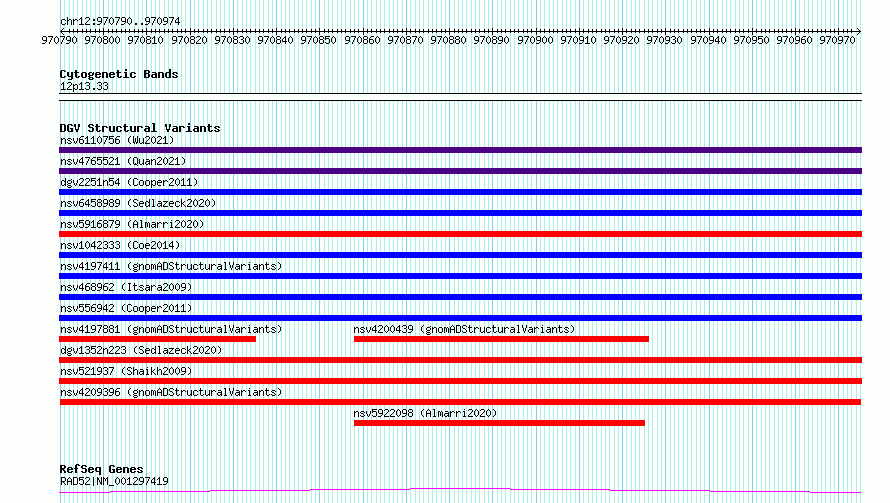
Task: Select the blue bar under nsv468962
Action: pyautogui.click(x=460, y=297)
